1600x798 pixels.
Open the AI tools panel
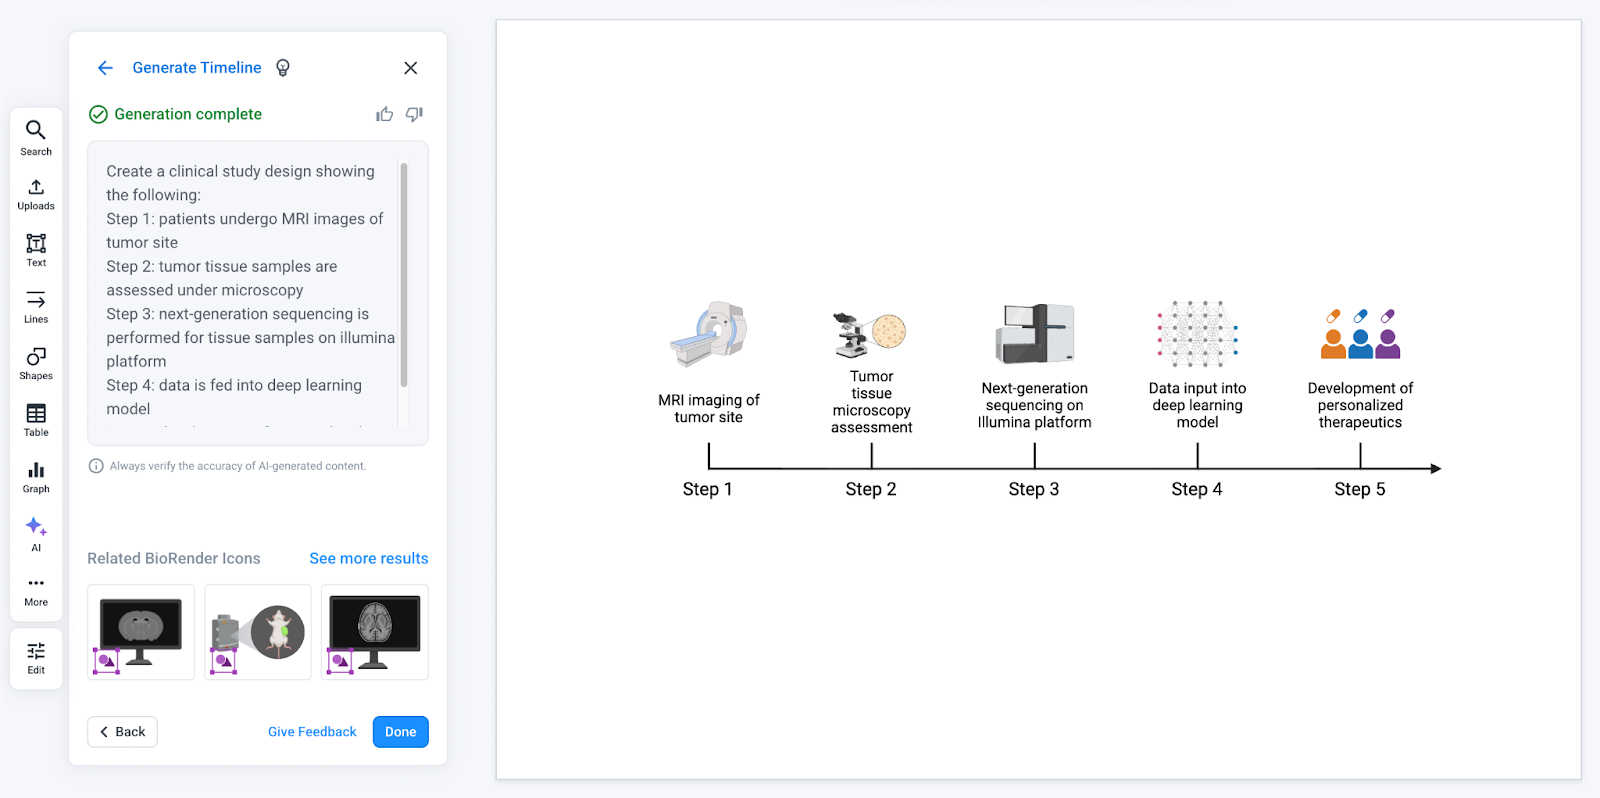35,532
